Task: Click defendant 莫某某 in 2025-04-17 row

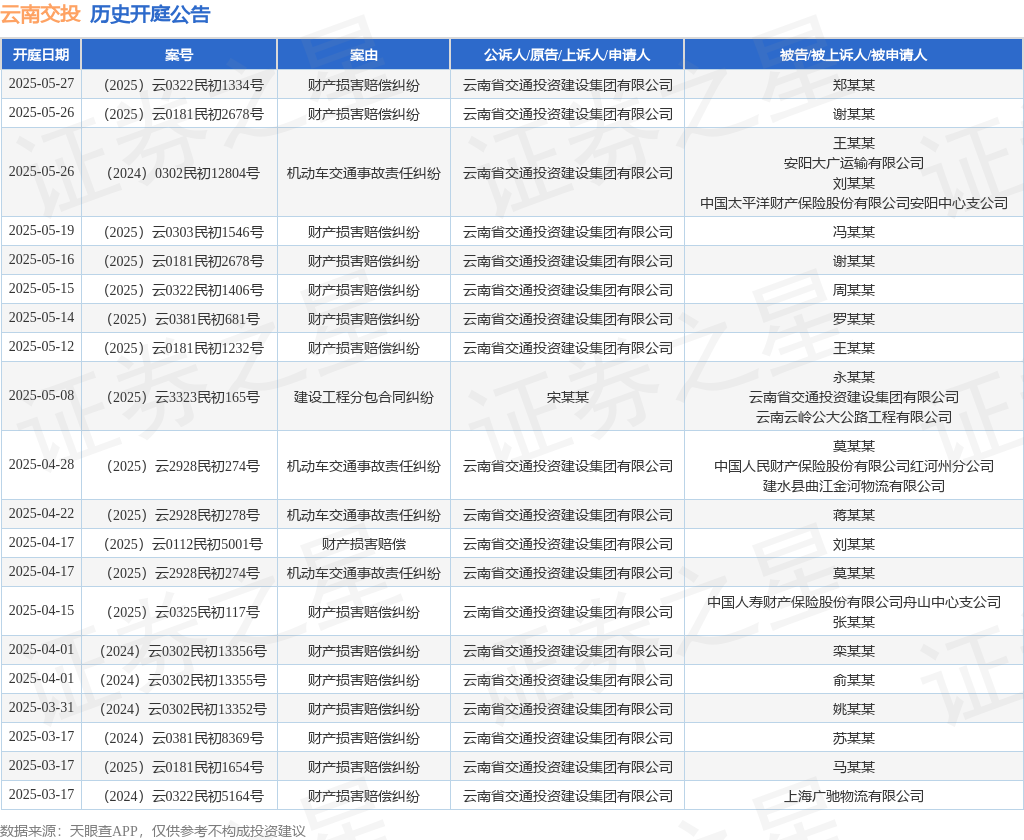Action: [x=854, y=573]
